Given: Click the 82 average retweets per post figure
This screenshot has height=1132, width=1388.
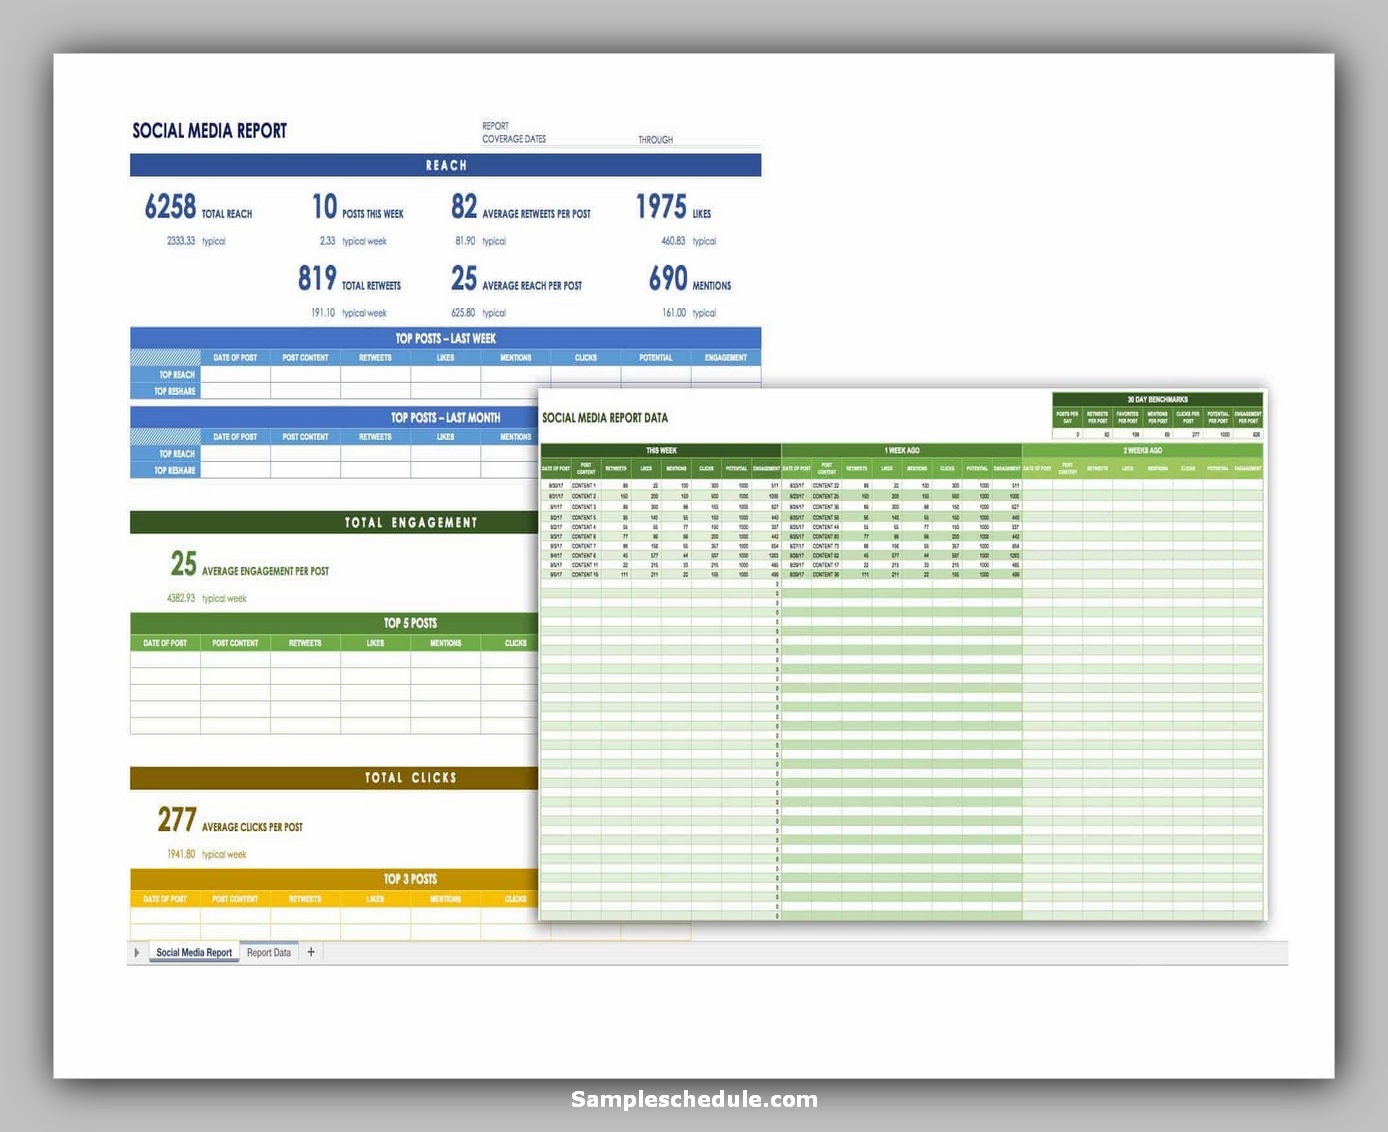Looking at the screenshot, I should click(x=464, y=207).
